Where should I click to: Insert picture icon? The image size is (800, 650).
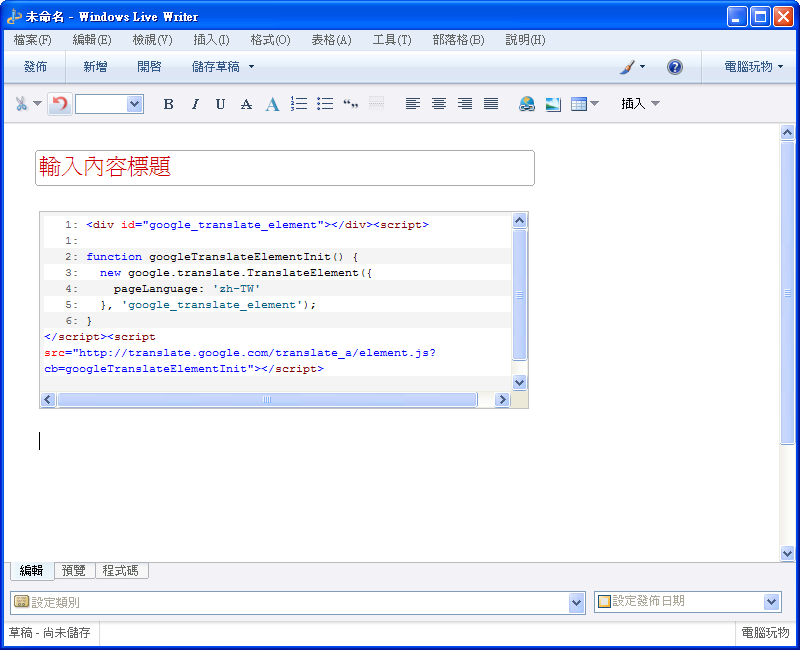tap(553, 104)
